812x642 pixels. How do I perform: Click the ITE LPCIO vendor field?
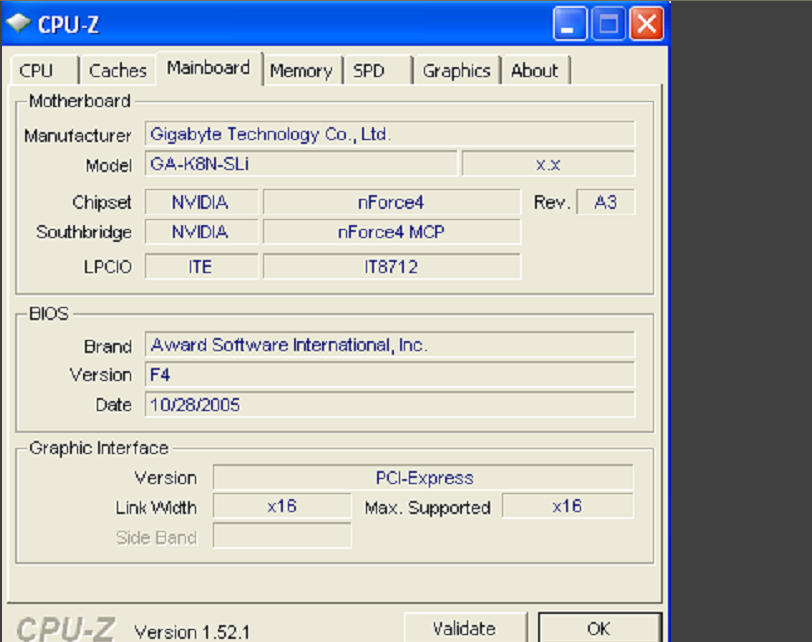pos(201,267)
